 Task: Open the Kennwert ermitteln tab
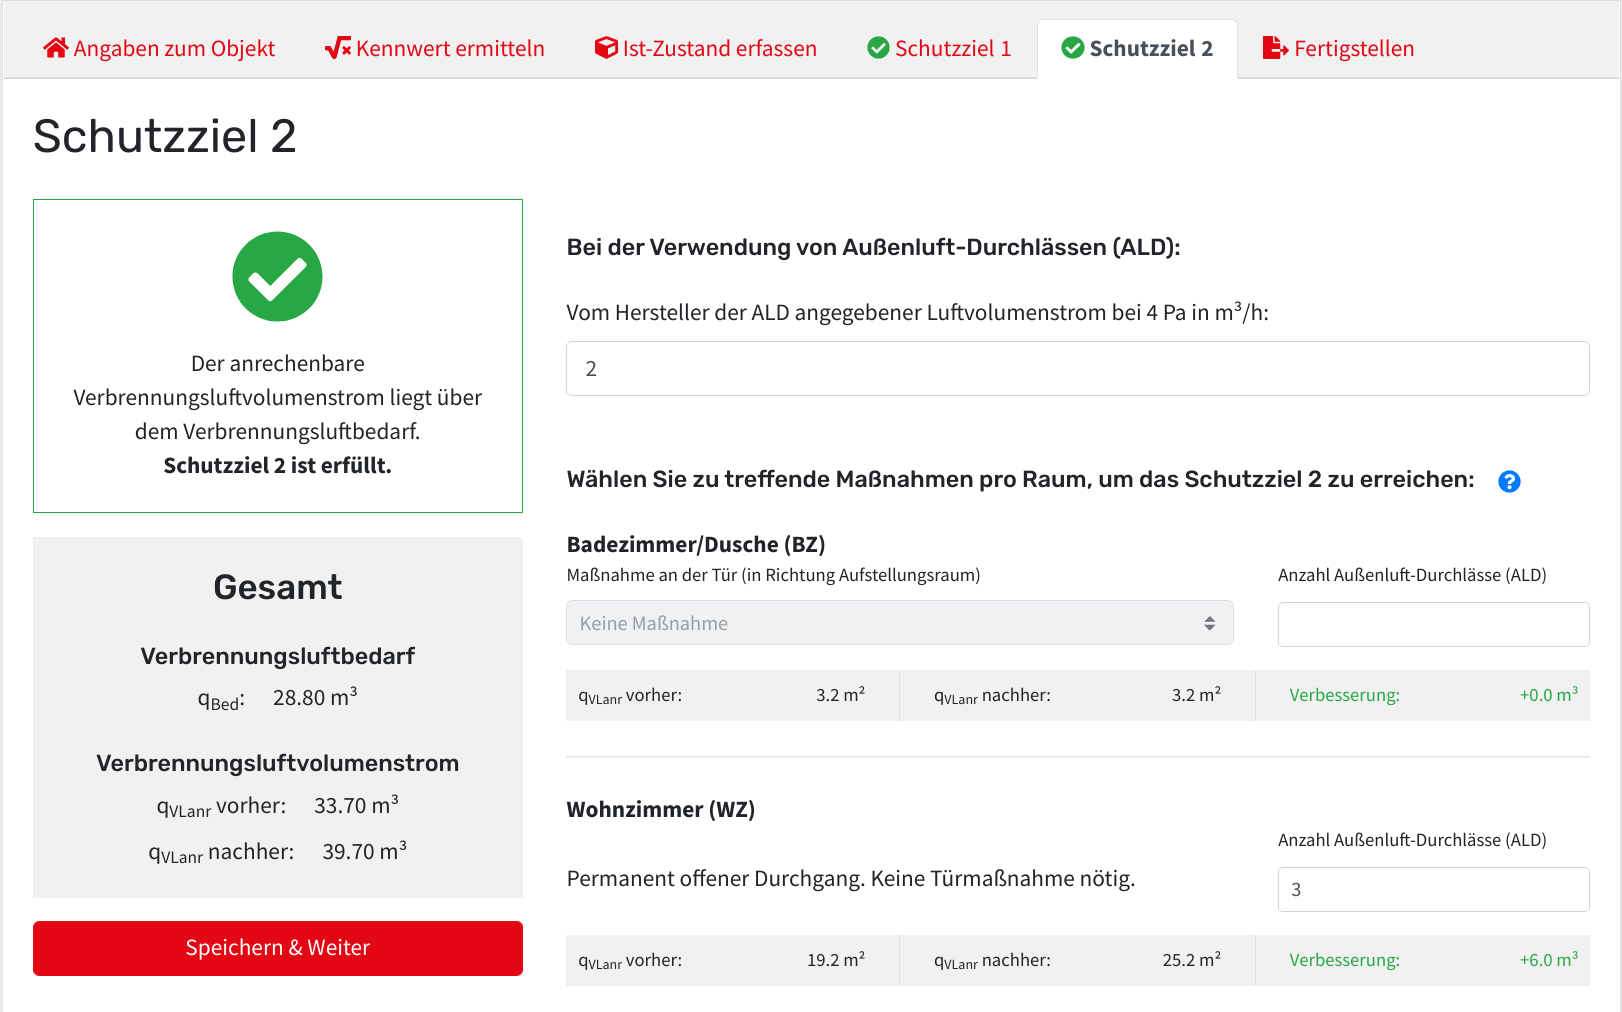tap(450, 48)
